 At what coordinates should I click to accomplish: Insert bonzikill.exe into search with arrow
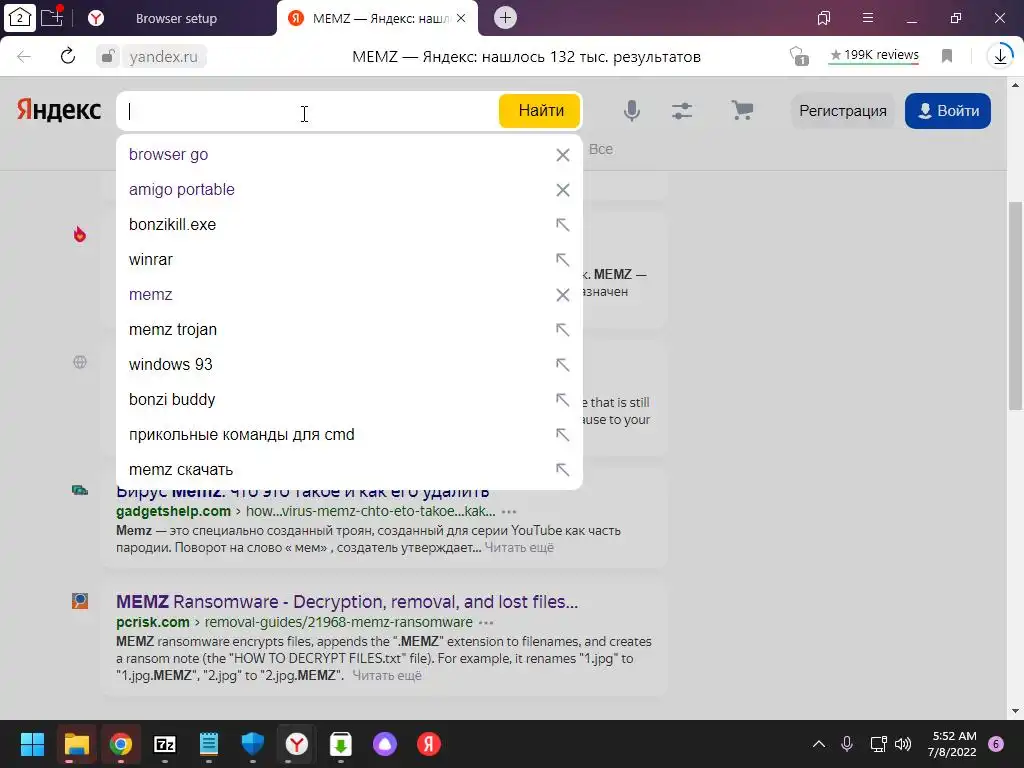[x=562, y=225]
